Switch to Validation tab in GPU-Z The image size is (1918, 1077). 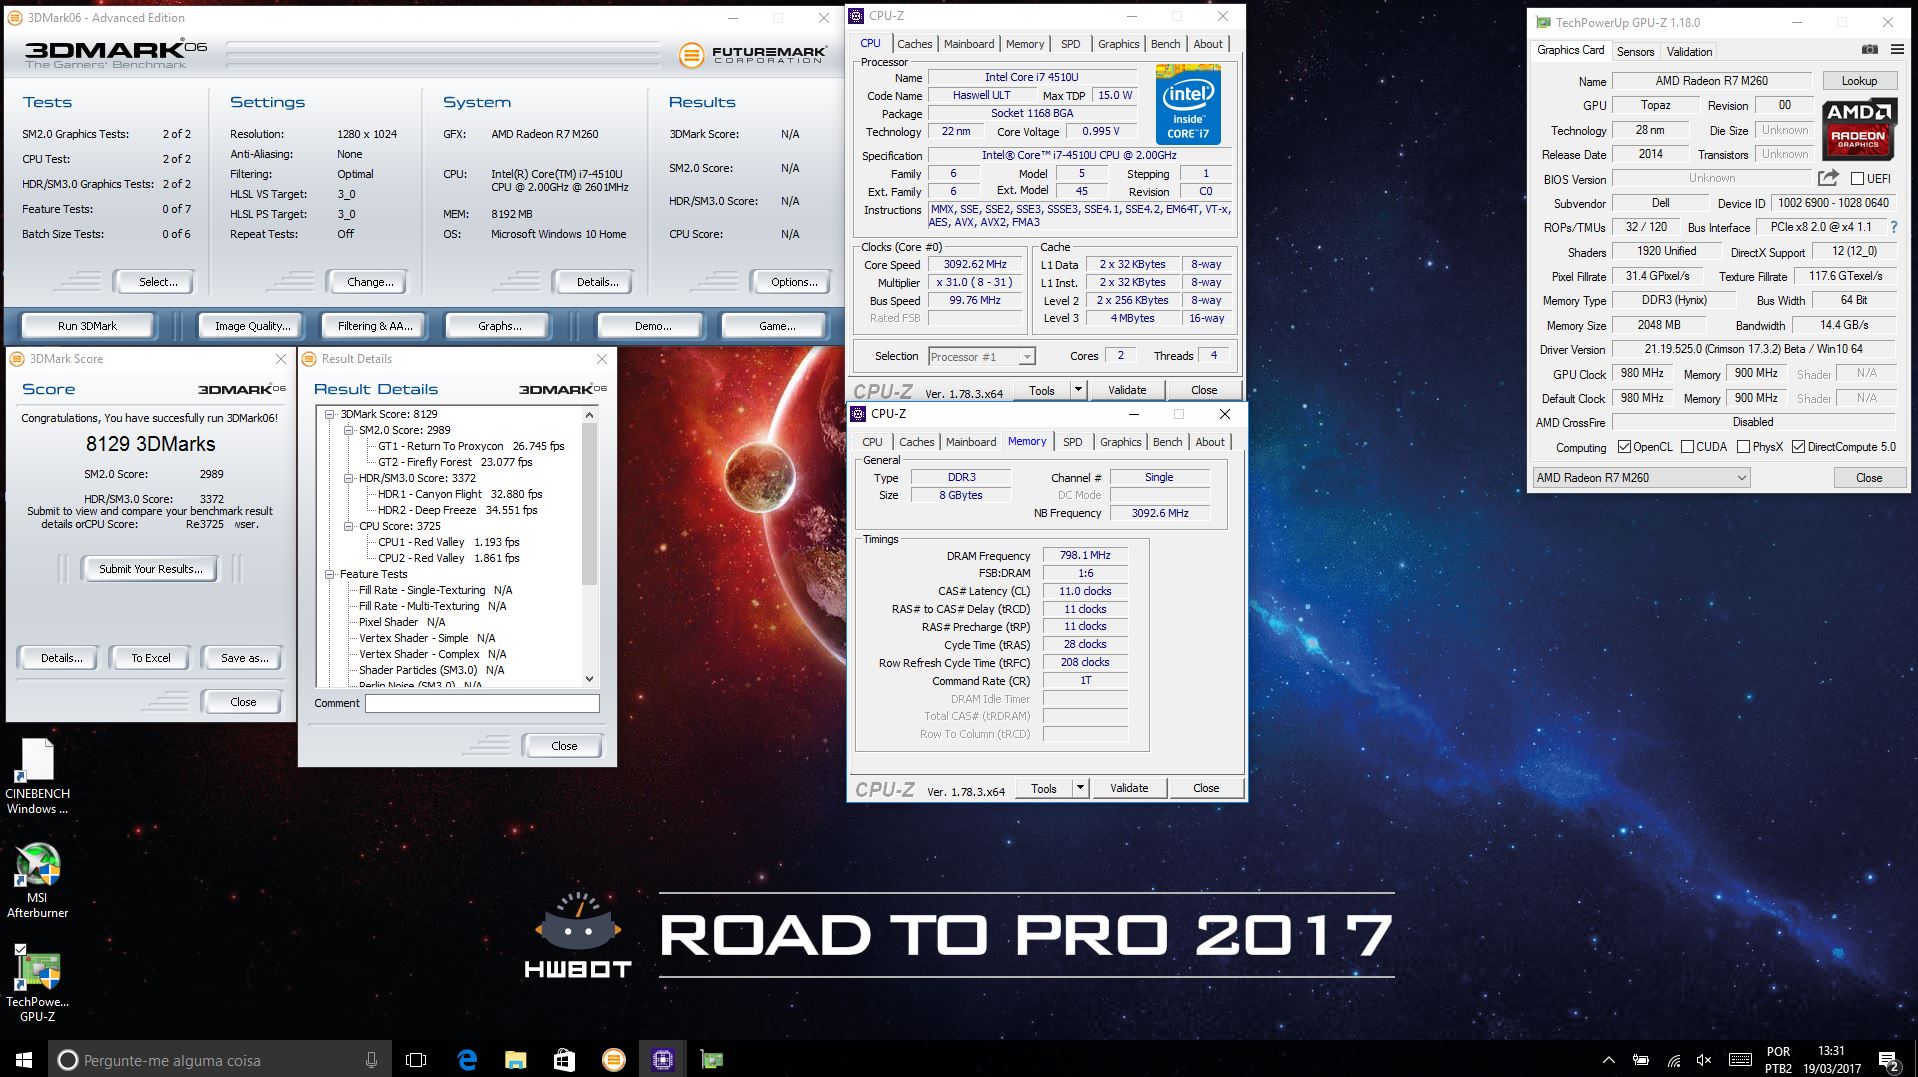point(1689,51)
